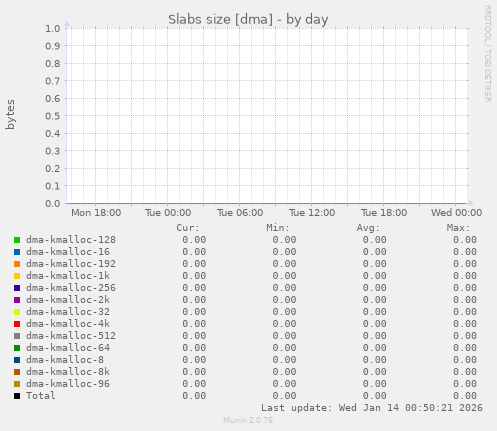Click the 'Munin 2.0.76' footer text
The height and width of the screenshot is (431, 497).
click(248, 420)
